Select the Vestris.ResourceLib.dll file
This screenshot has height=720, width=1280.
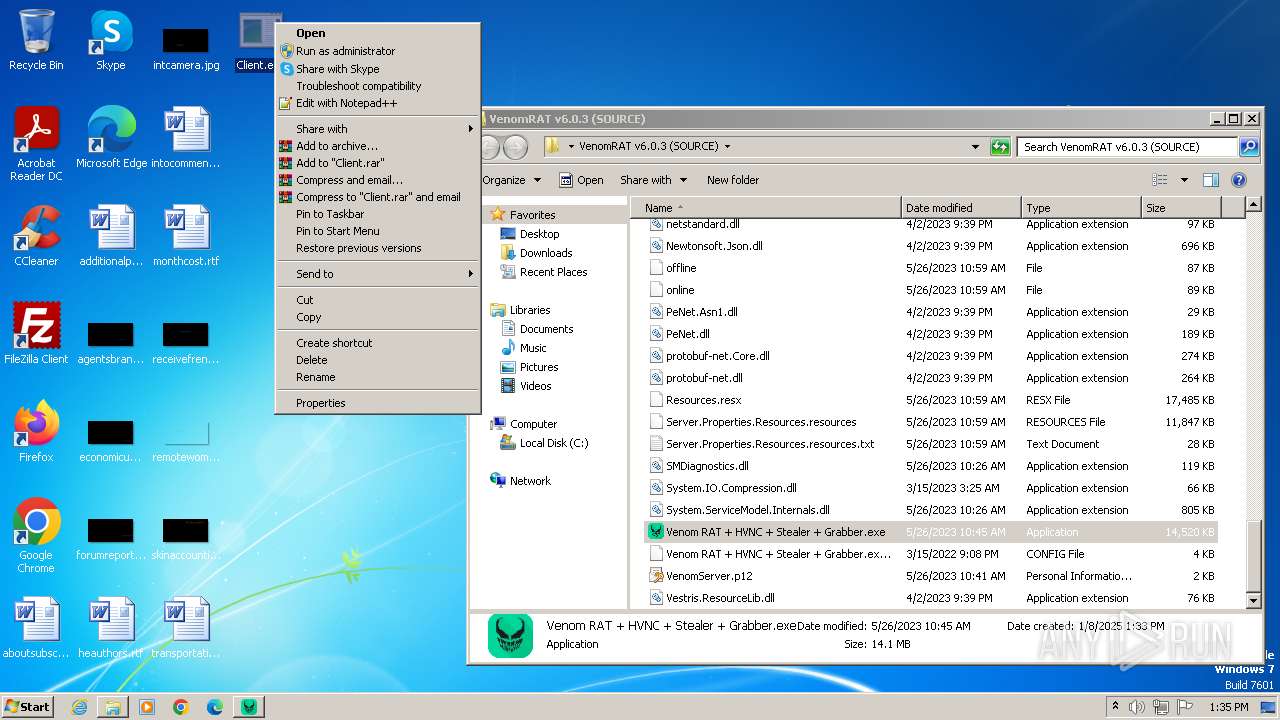[x=720, y=598]
